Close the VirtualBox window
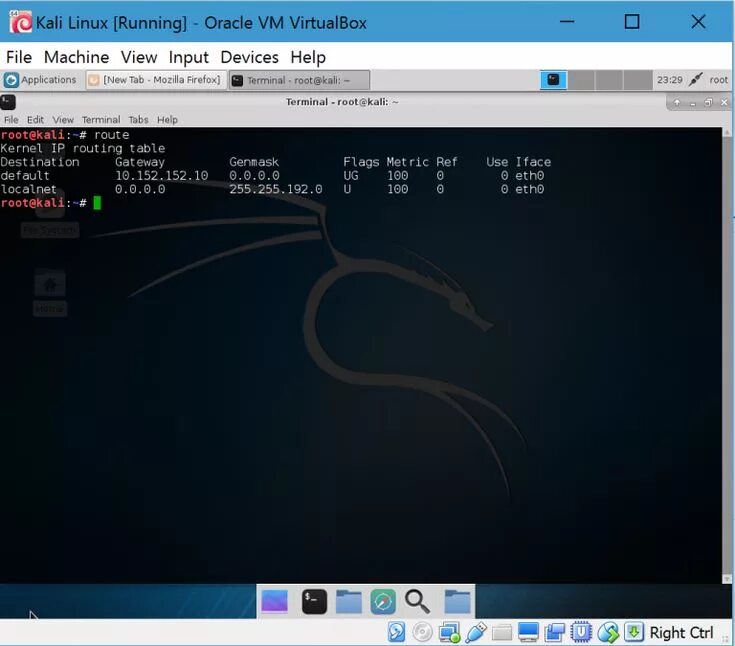 (x=698, y=22)
